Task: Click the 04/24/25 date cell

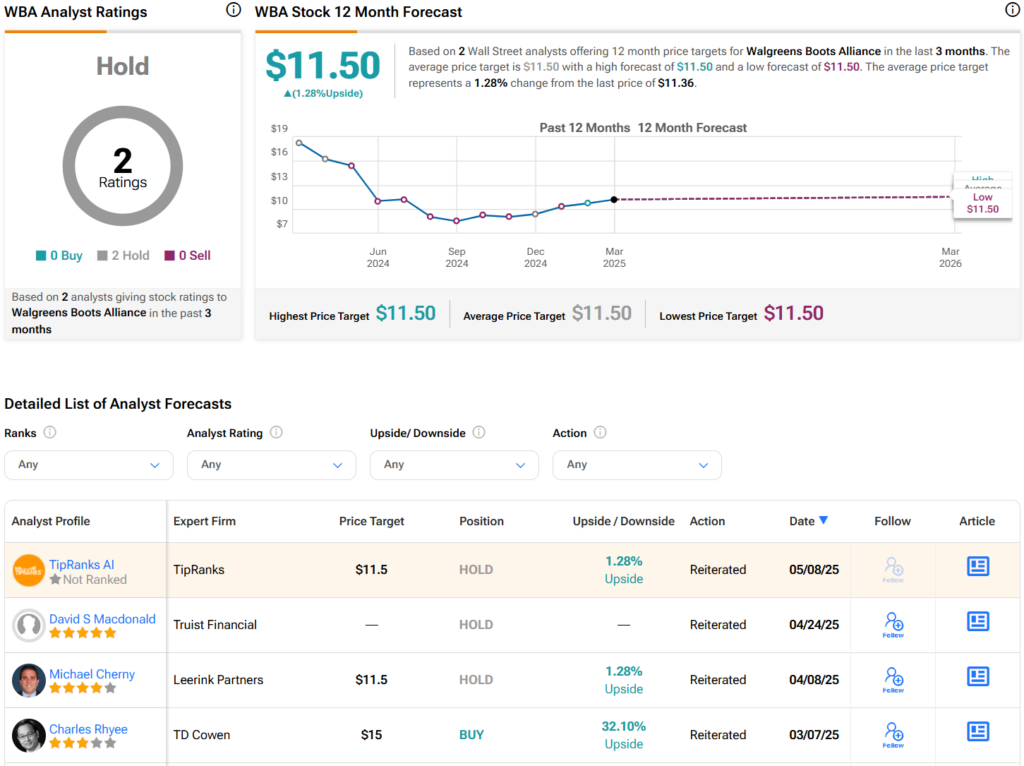Action: click(x=814, y=624)
